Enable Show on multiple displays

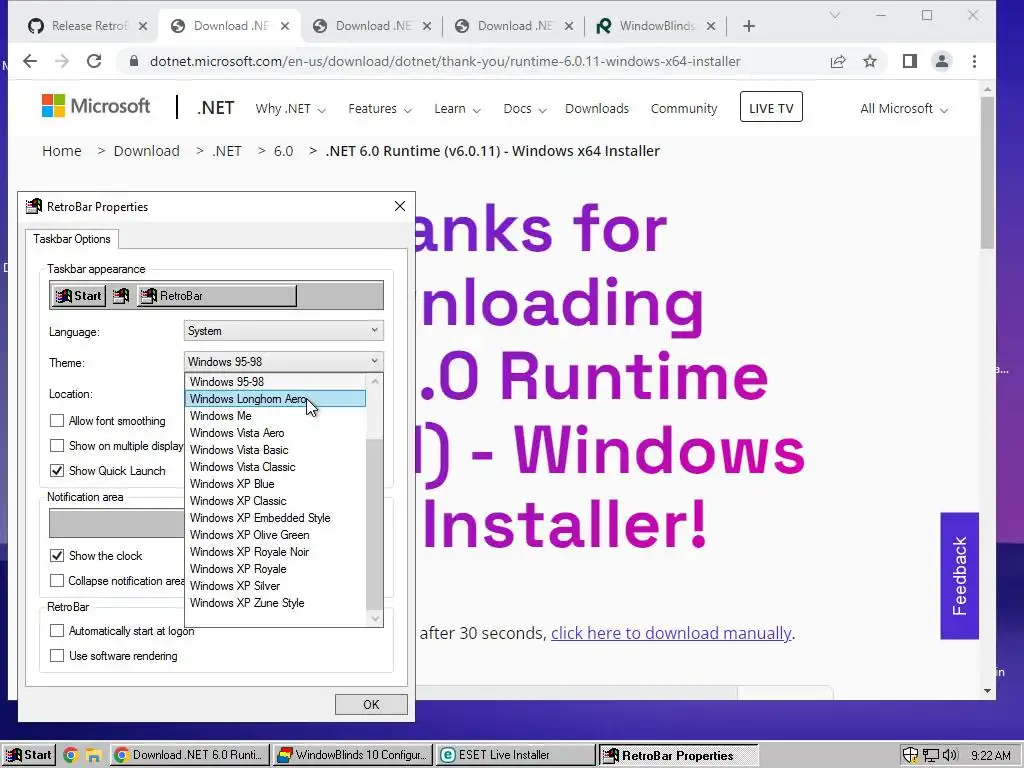(57, 445)
